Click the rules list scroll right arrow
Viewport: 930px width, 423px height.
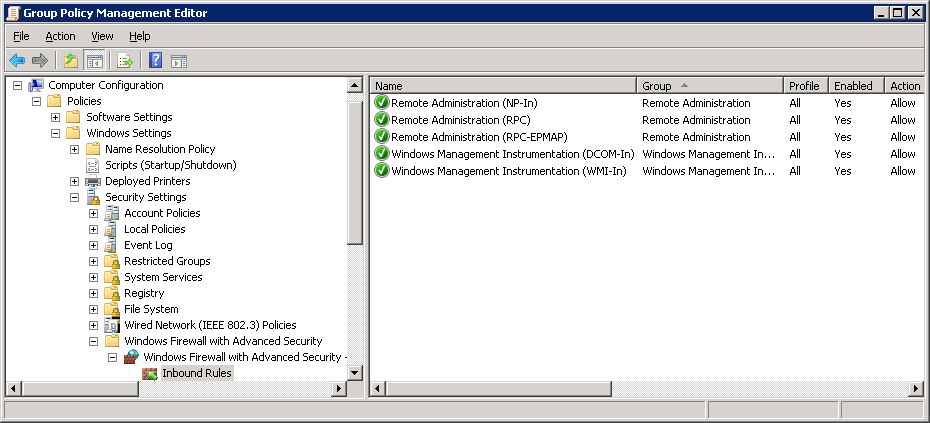[x=916, y=389]
